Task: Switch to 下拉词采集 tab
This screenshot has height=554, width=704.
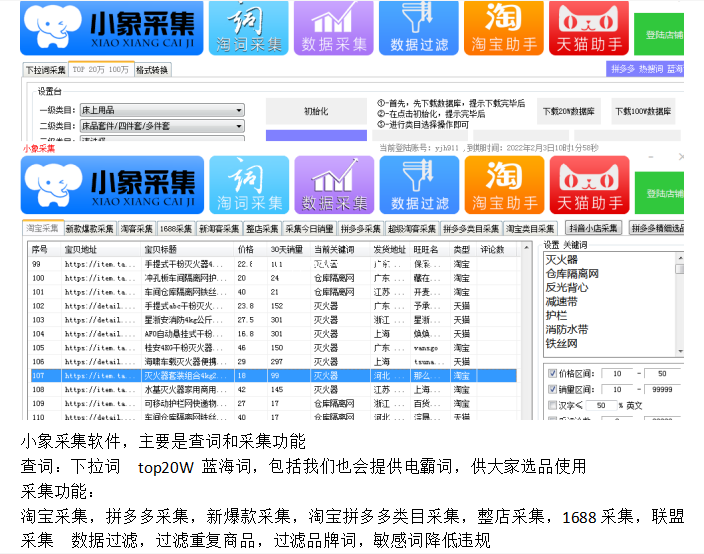Action: point(45,70)
